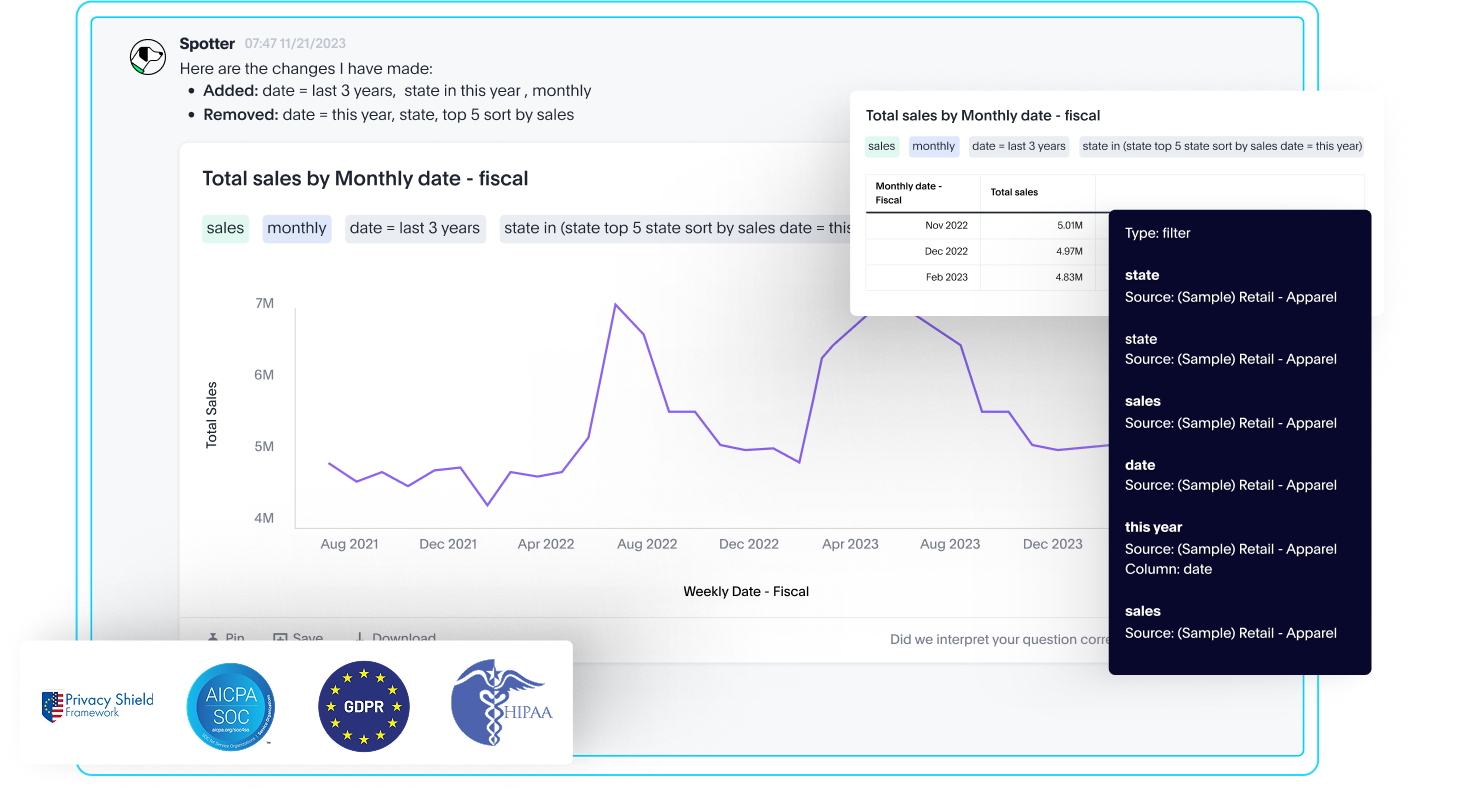Click the Aug 2022 peak on the sales line
Viewport: 1460px width, 801px height.
(x=617, y=303)
